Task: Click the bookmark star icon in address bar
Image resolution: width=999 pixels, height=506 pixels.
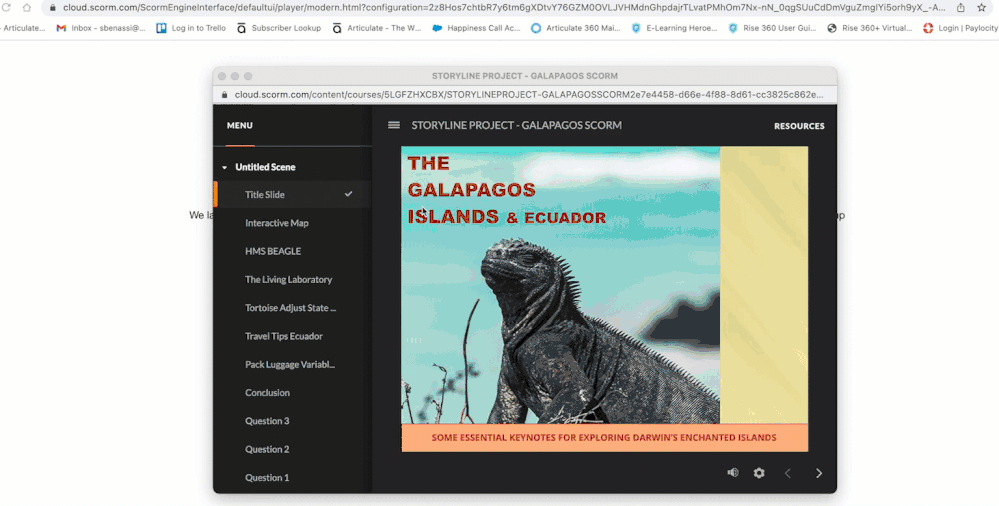Action: coord(982,7)
